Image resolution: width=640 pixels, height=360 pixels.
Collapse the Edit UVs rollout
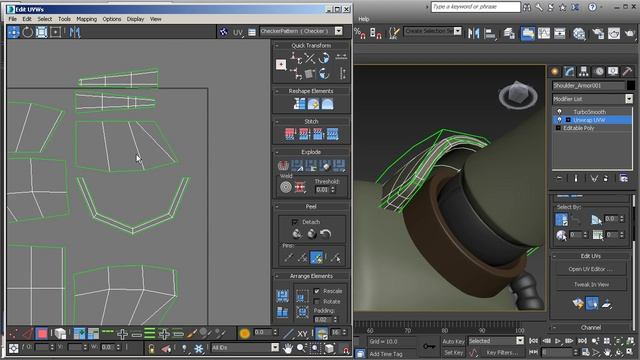[x=555, y=256]
